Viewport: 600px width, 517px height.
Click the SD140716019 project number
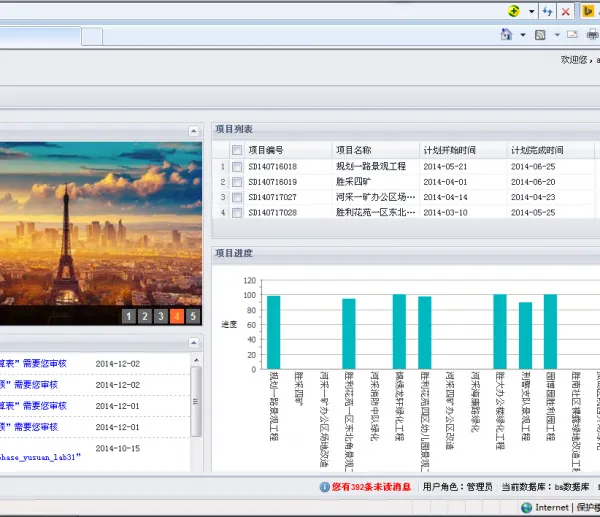[x=272, y=182]
